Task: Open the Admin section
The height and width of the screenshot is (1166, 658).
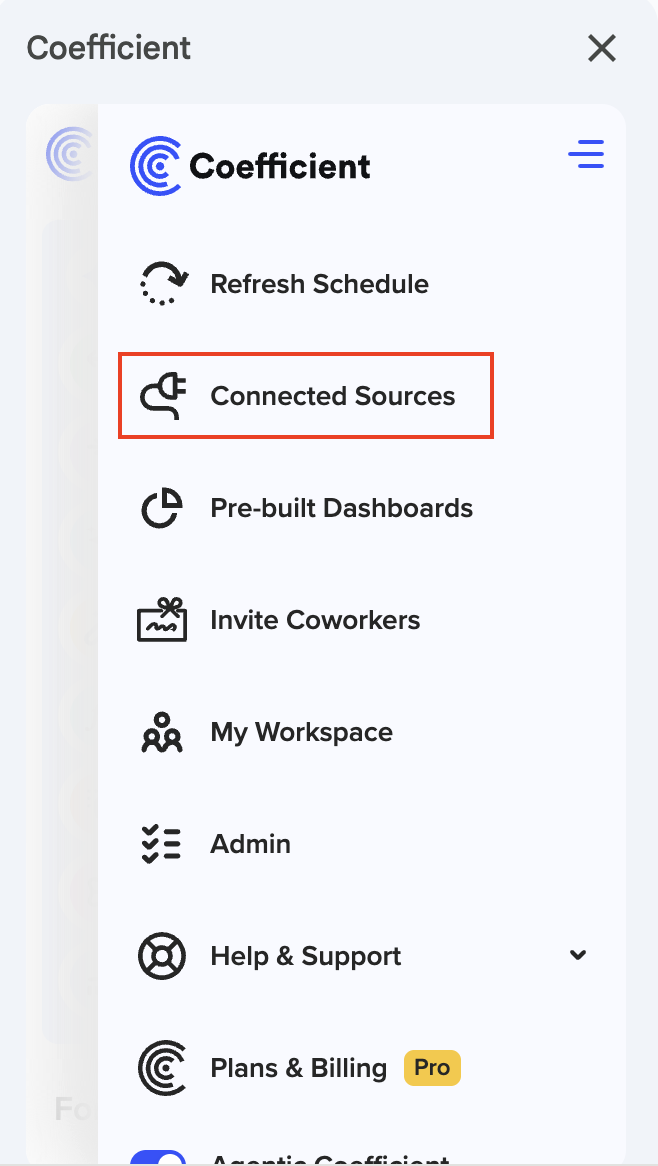Action: (x=250, y=844)
